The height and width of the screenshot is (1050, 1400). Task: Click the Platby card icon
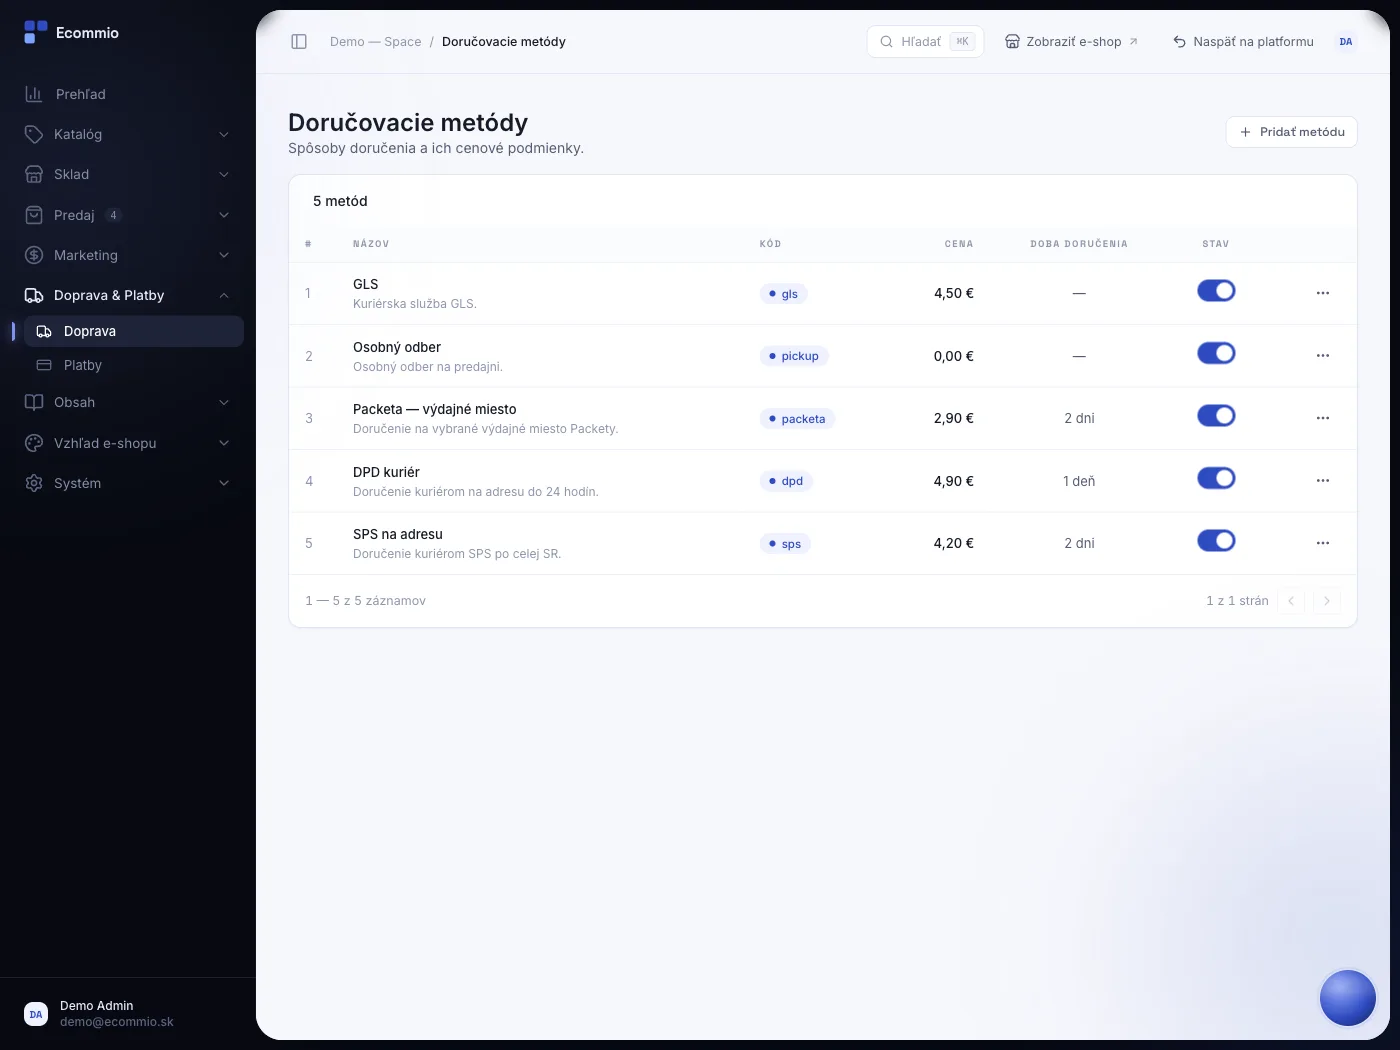click(x=44, y=365)
